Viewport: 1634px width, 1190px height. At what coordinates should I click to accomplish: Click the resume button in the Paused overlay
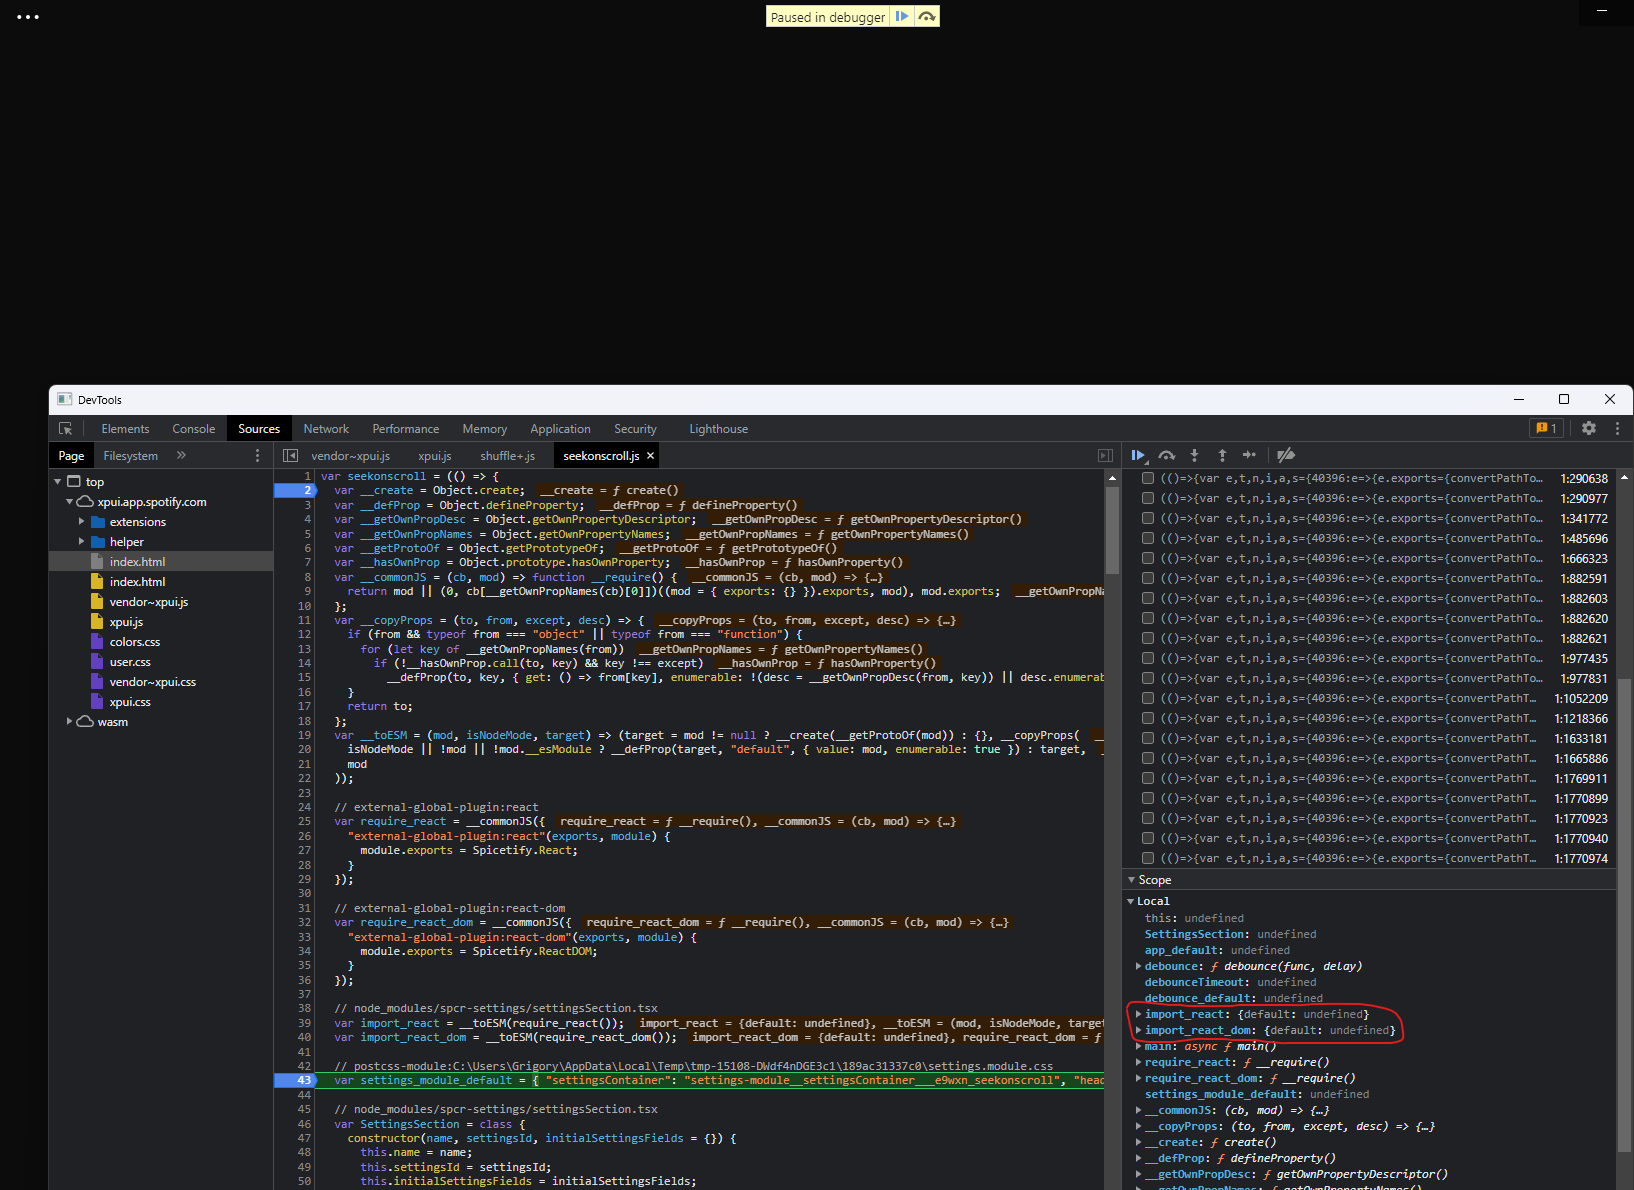point(901,16)
